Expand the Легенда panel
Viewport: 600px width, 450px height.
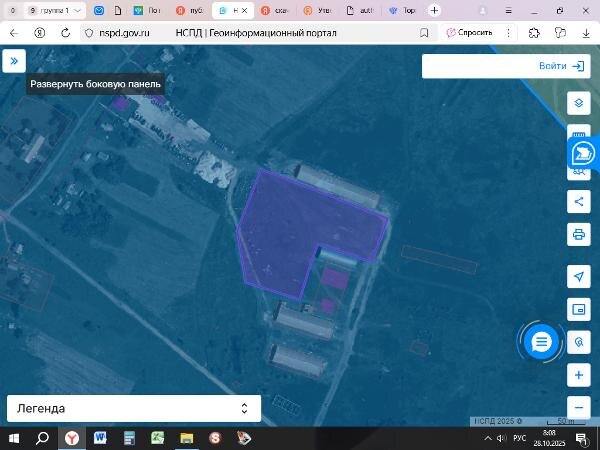tap(134, 408)
